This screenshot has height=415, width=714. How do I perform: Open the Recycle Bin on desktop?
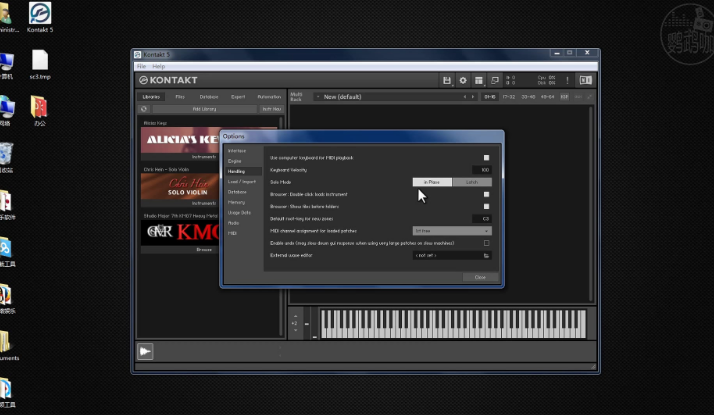tap(6, 158)
